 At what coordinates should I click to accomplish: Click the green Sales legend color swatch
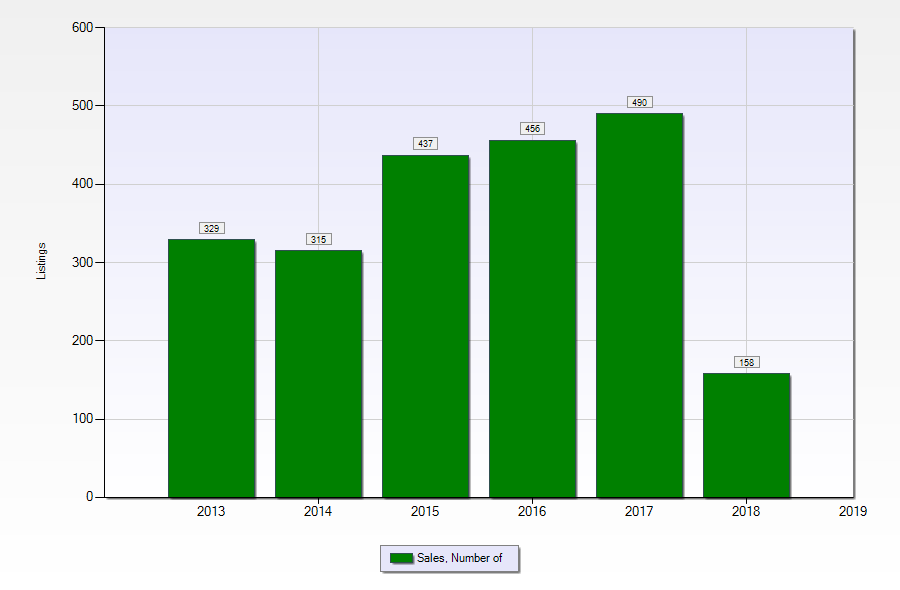point(401,558)
